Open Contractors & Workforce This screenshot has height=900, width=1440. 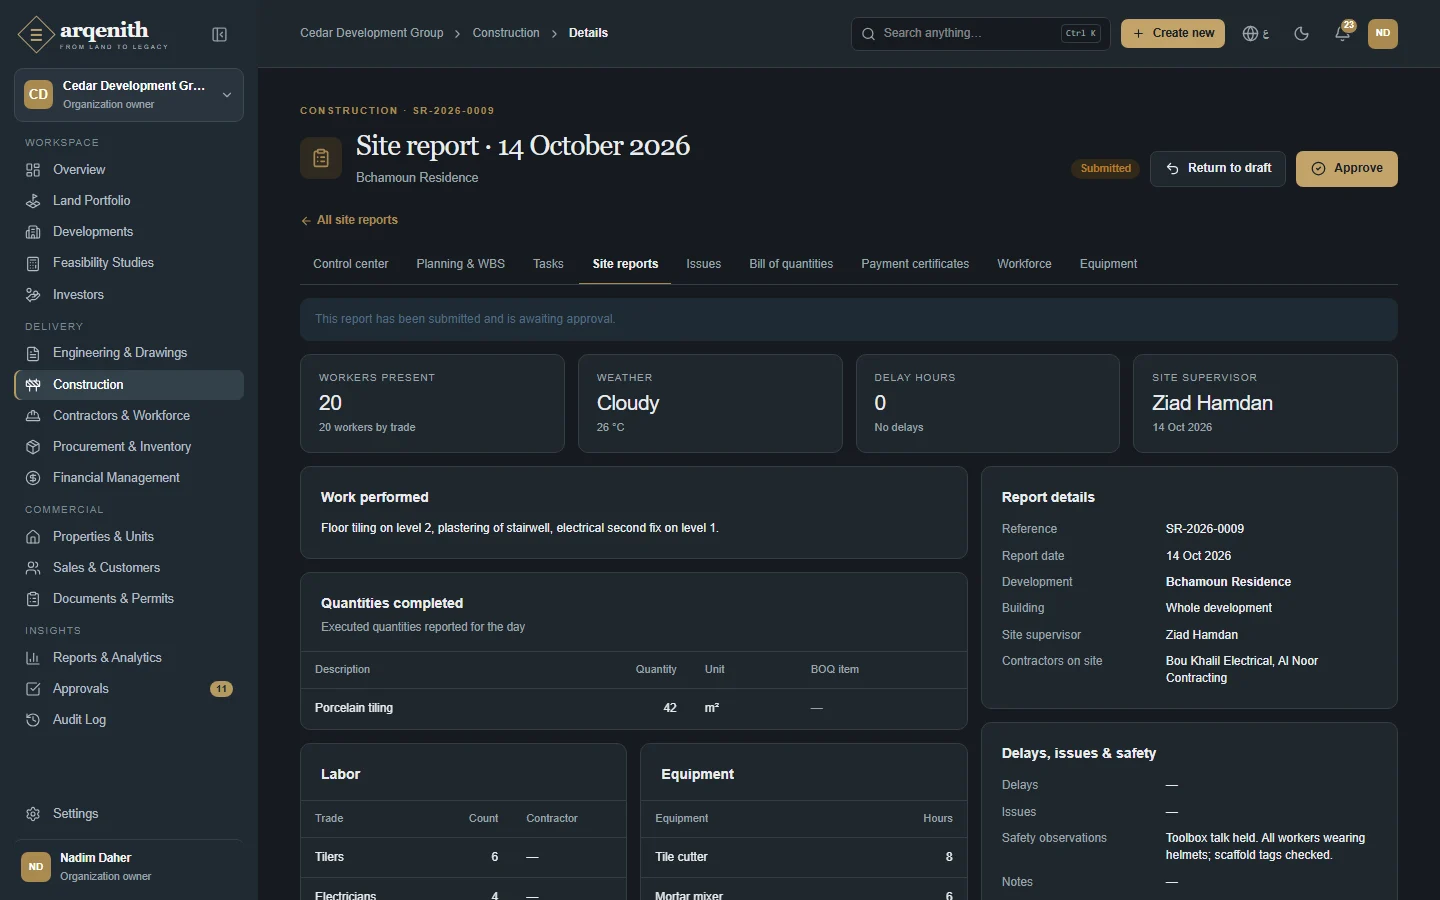coord(129,416)
